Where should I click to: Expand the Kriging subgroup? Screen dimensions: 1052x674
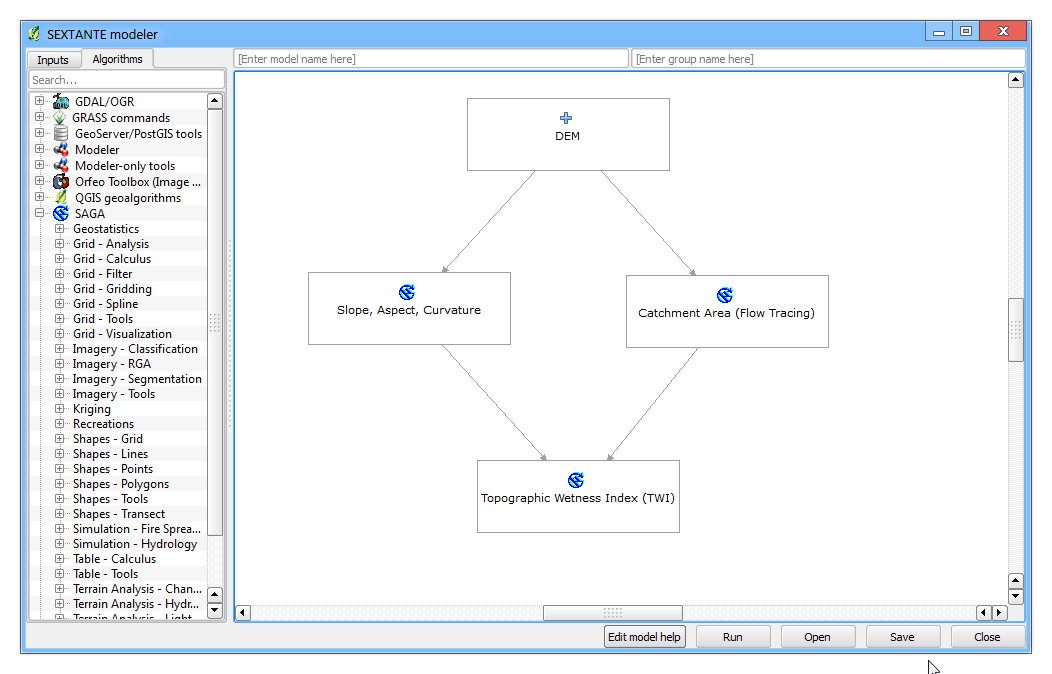click(60, 408)
